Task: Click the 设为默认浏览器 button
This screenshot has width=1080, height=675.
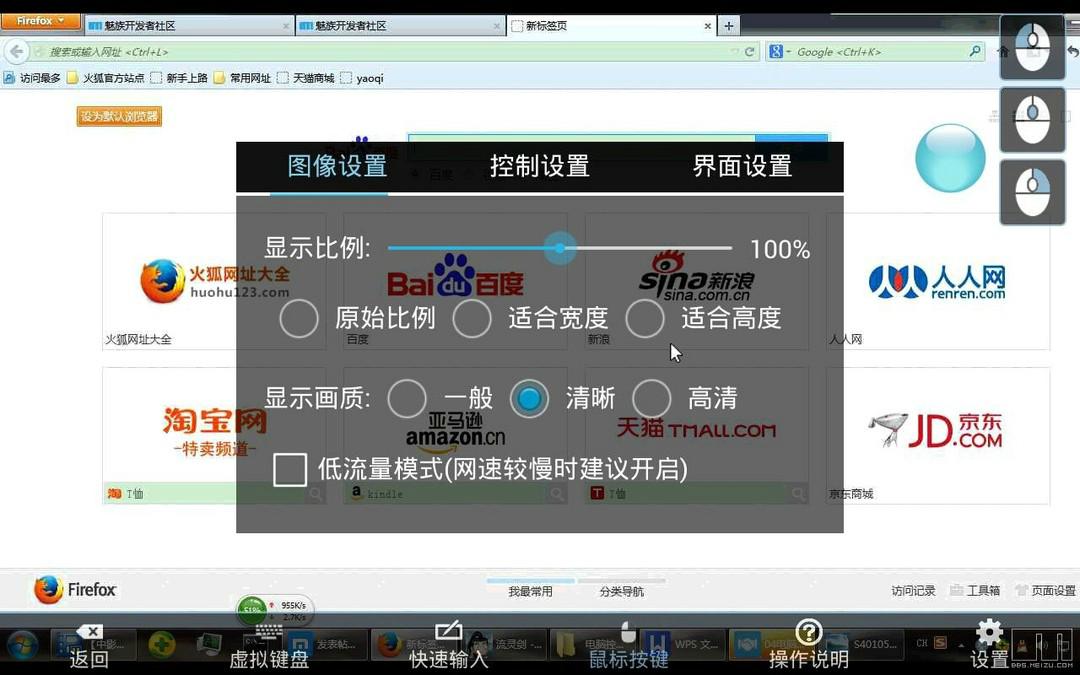Action: pos(119,117)
